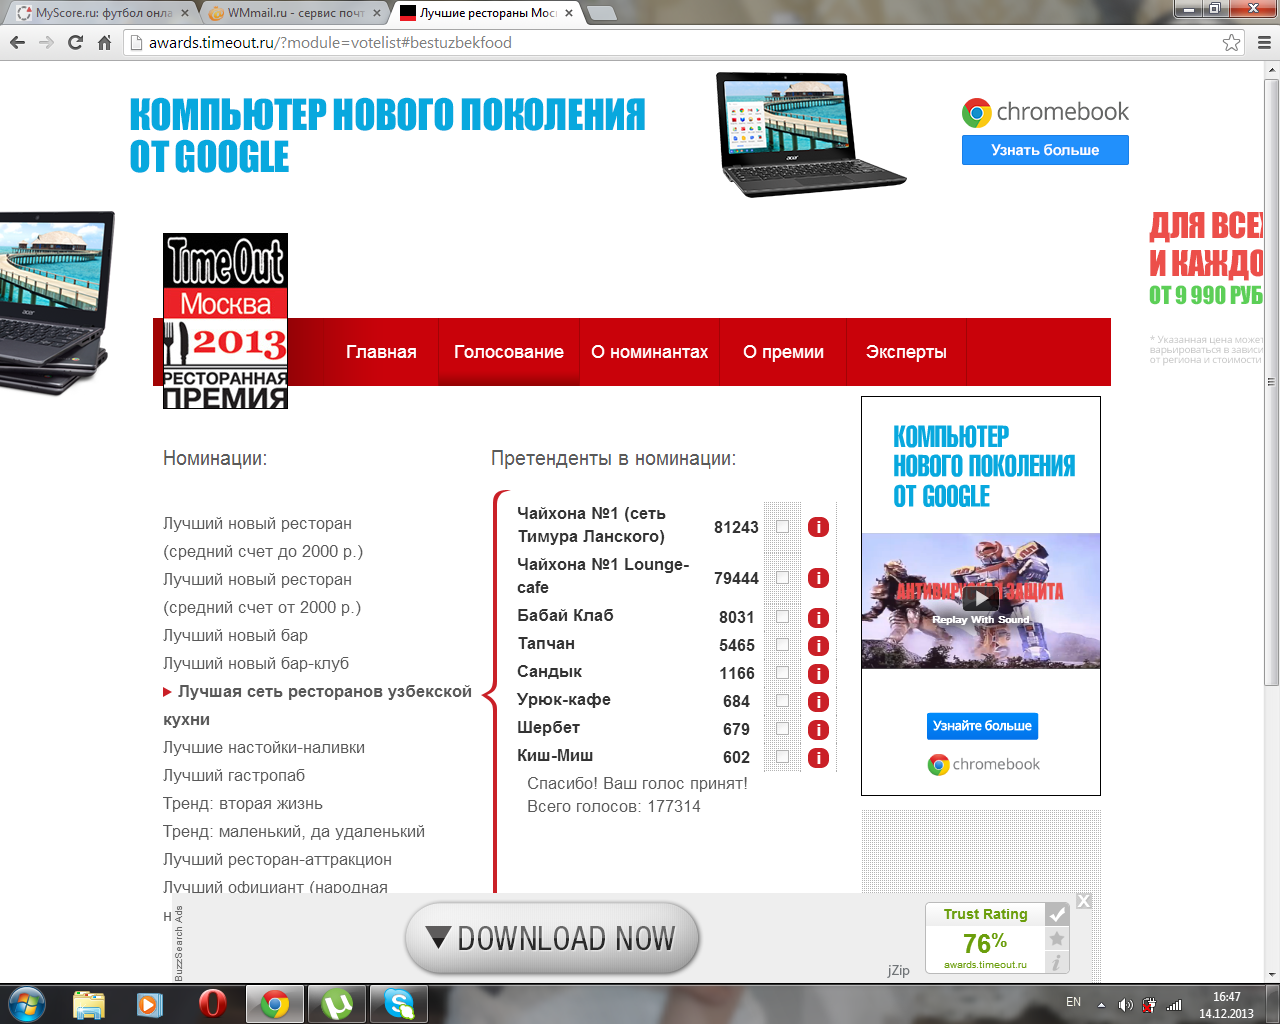Open О премии menu item
Viewport: 1280px width, 1024px height.
click(783, 352)
